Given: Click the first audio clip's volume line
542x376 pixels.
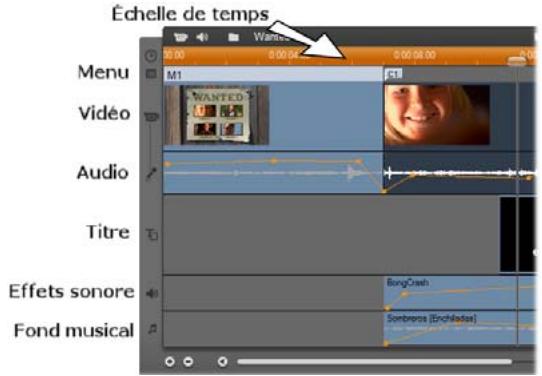Looking at the screenshot, I should point(273,161).
